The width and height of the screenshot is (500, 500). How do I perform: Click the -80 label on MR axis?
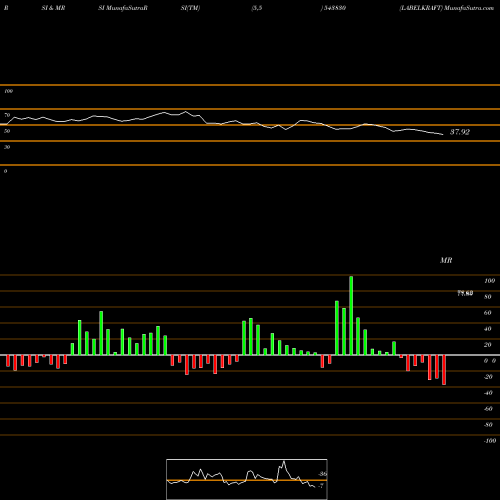[x=488, y=425]
